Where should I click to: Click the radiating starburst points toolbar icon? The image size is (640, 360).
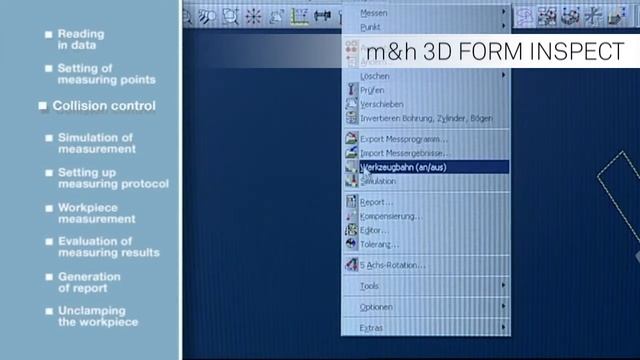(253, 17)
